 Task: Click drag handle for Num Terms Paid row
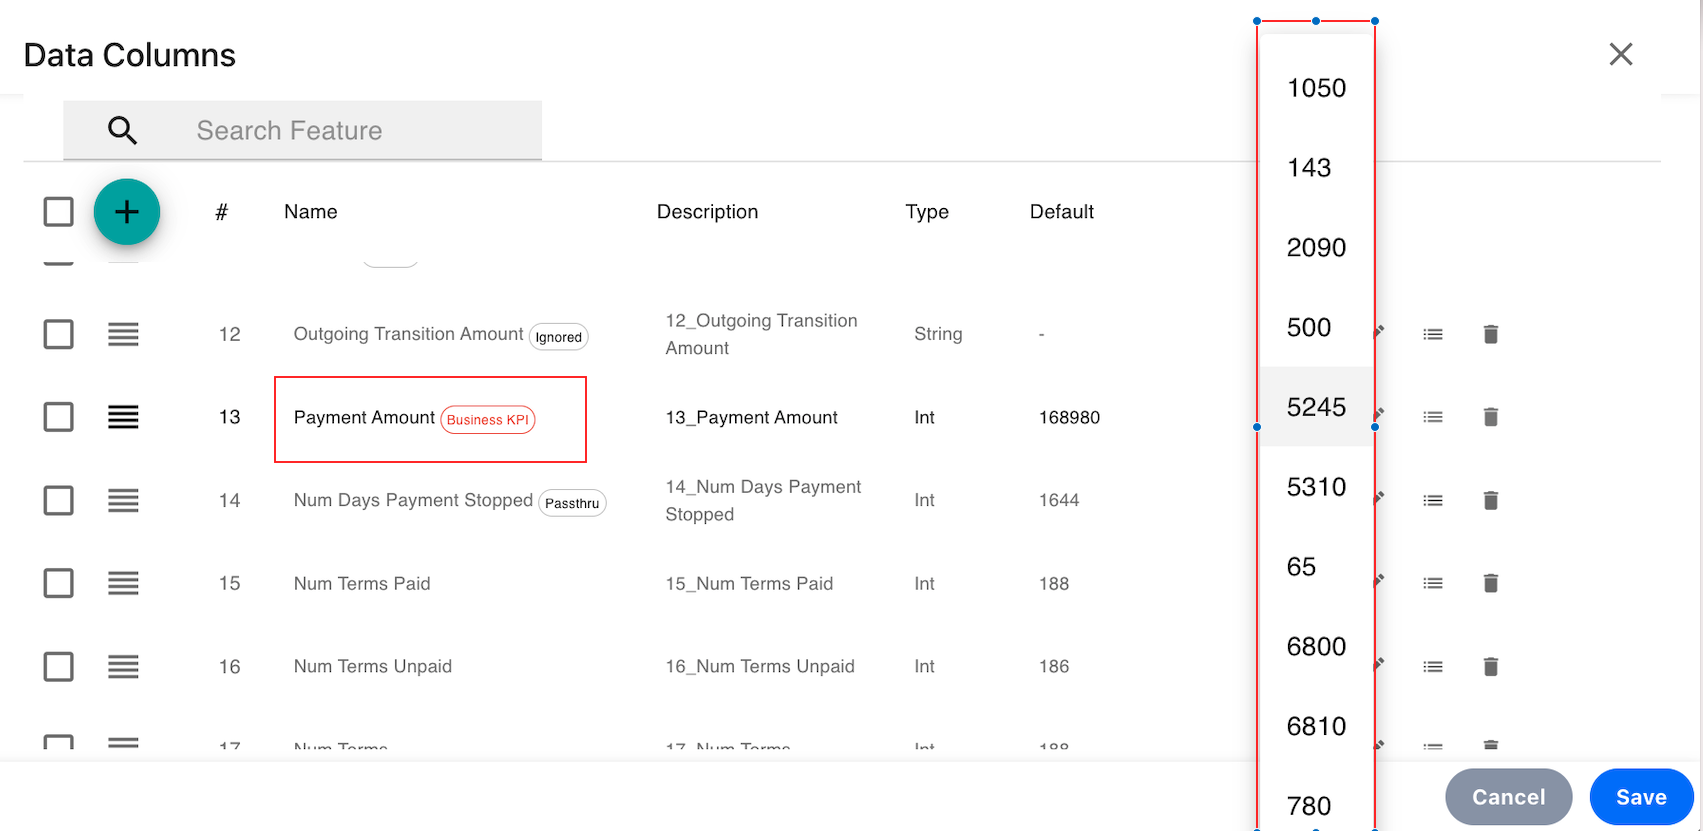[x=123, y=583]
